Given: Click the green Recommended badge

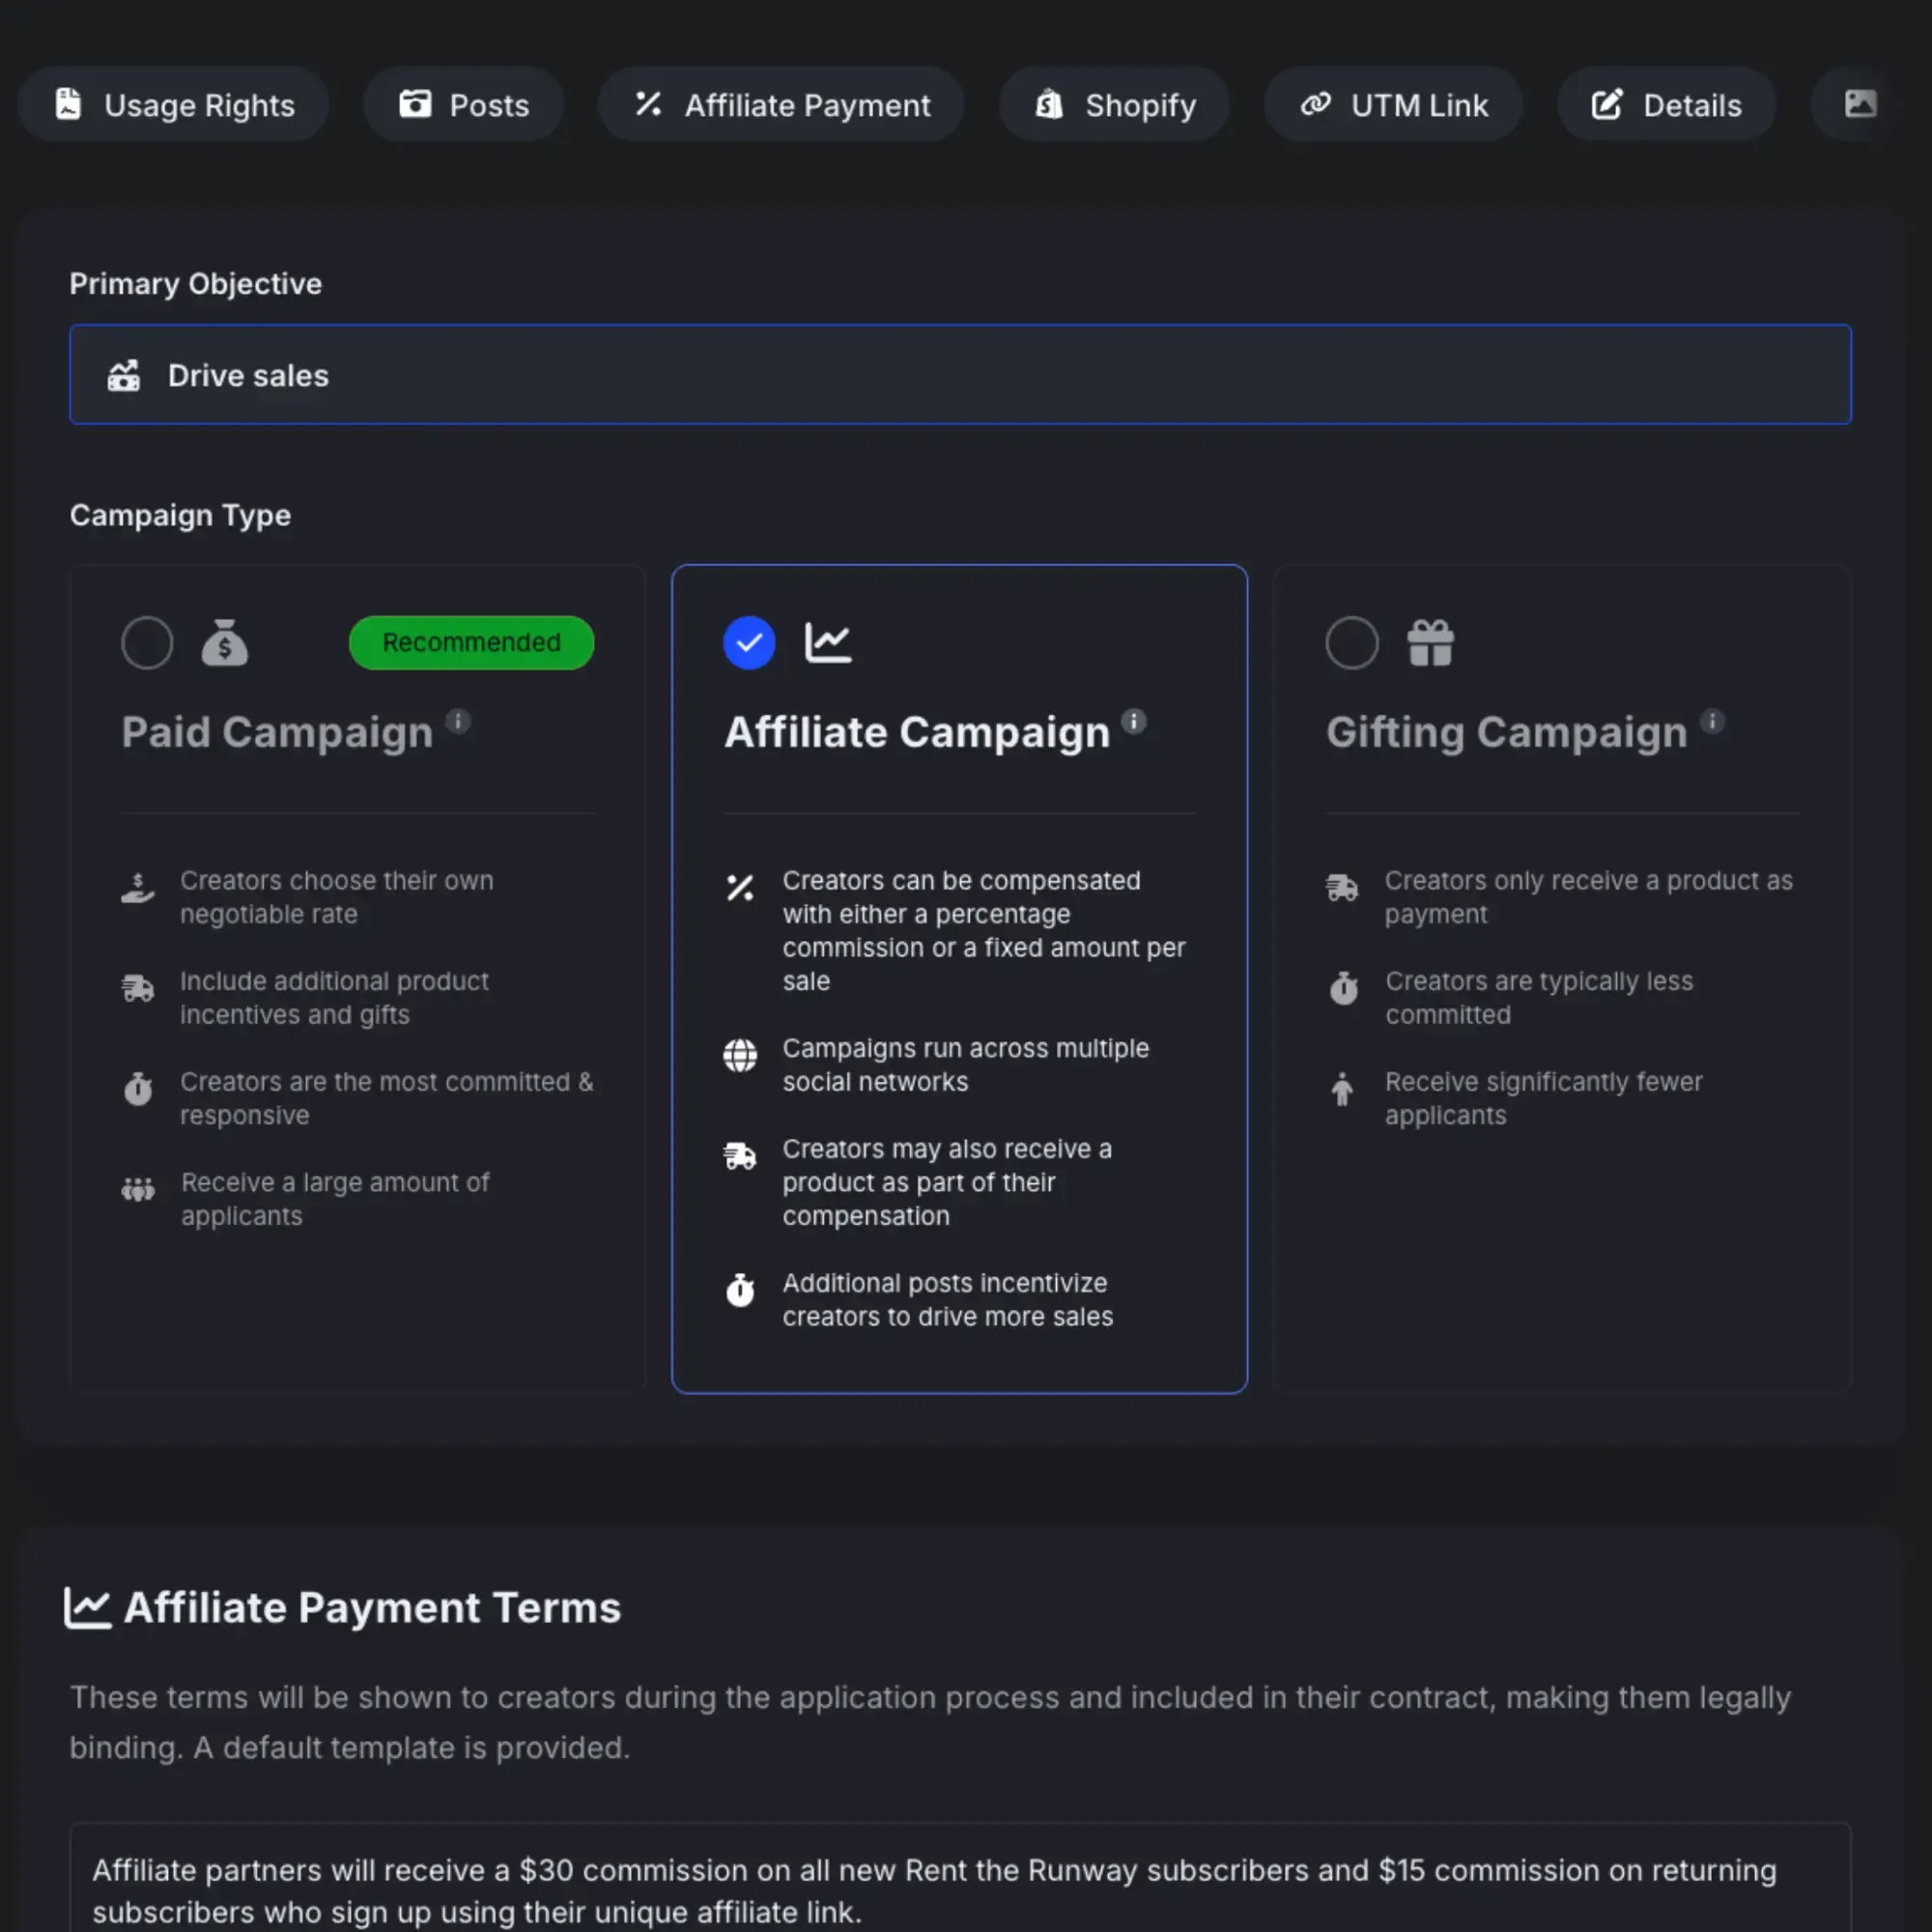Looking at the screenshot, I should (x=471, y=642).
